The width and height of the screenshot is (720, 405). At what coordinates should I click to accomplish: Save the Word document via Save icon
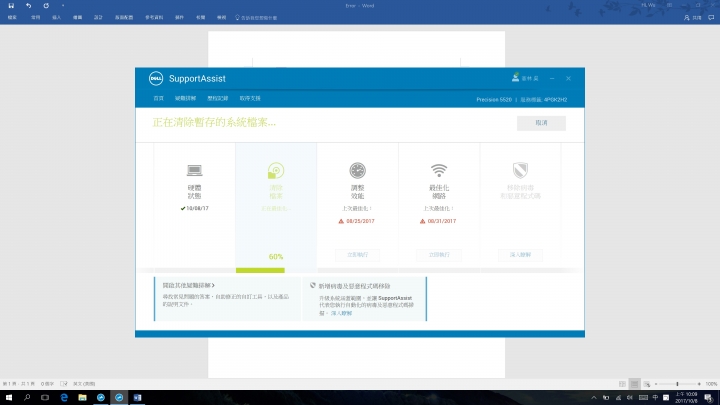(x=11, y=6)
